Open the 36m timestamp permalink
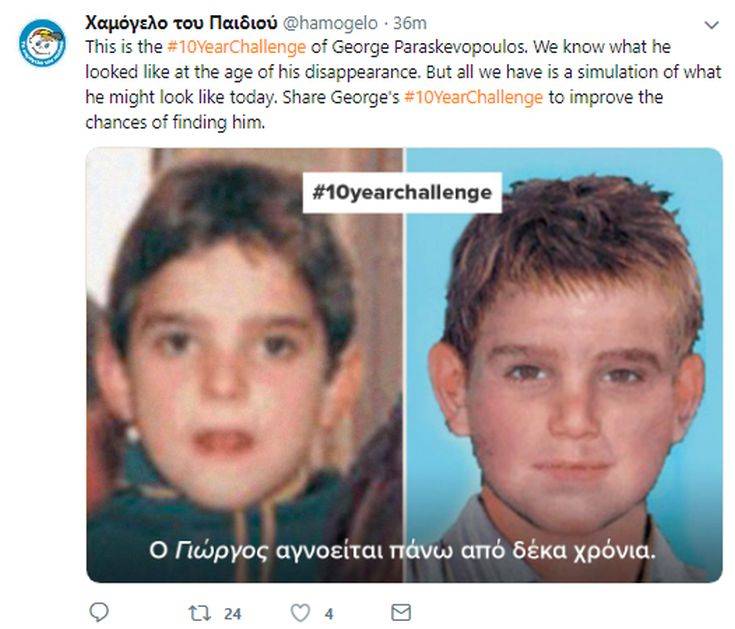The image size is (735, 629). tap(410, 23)
